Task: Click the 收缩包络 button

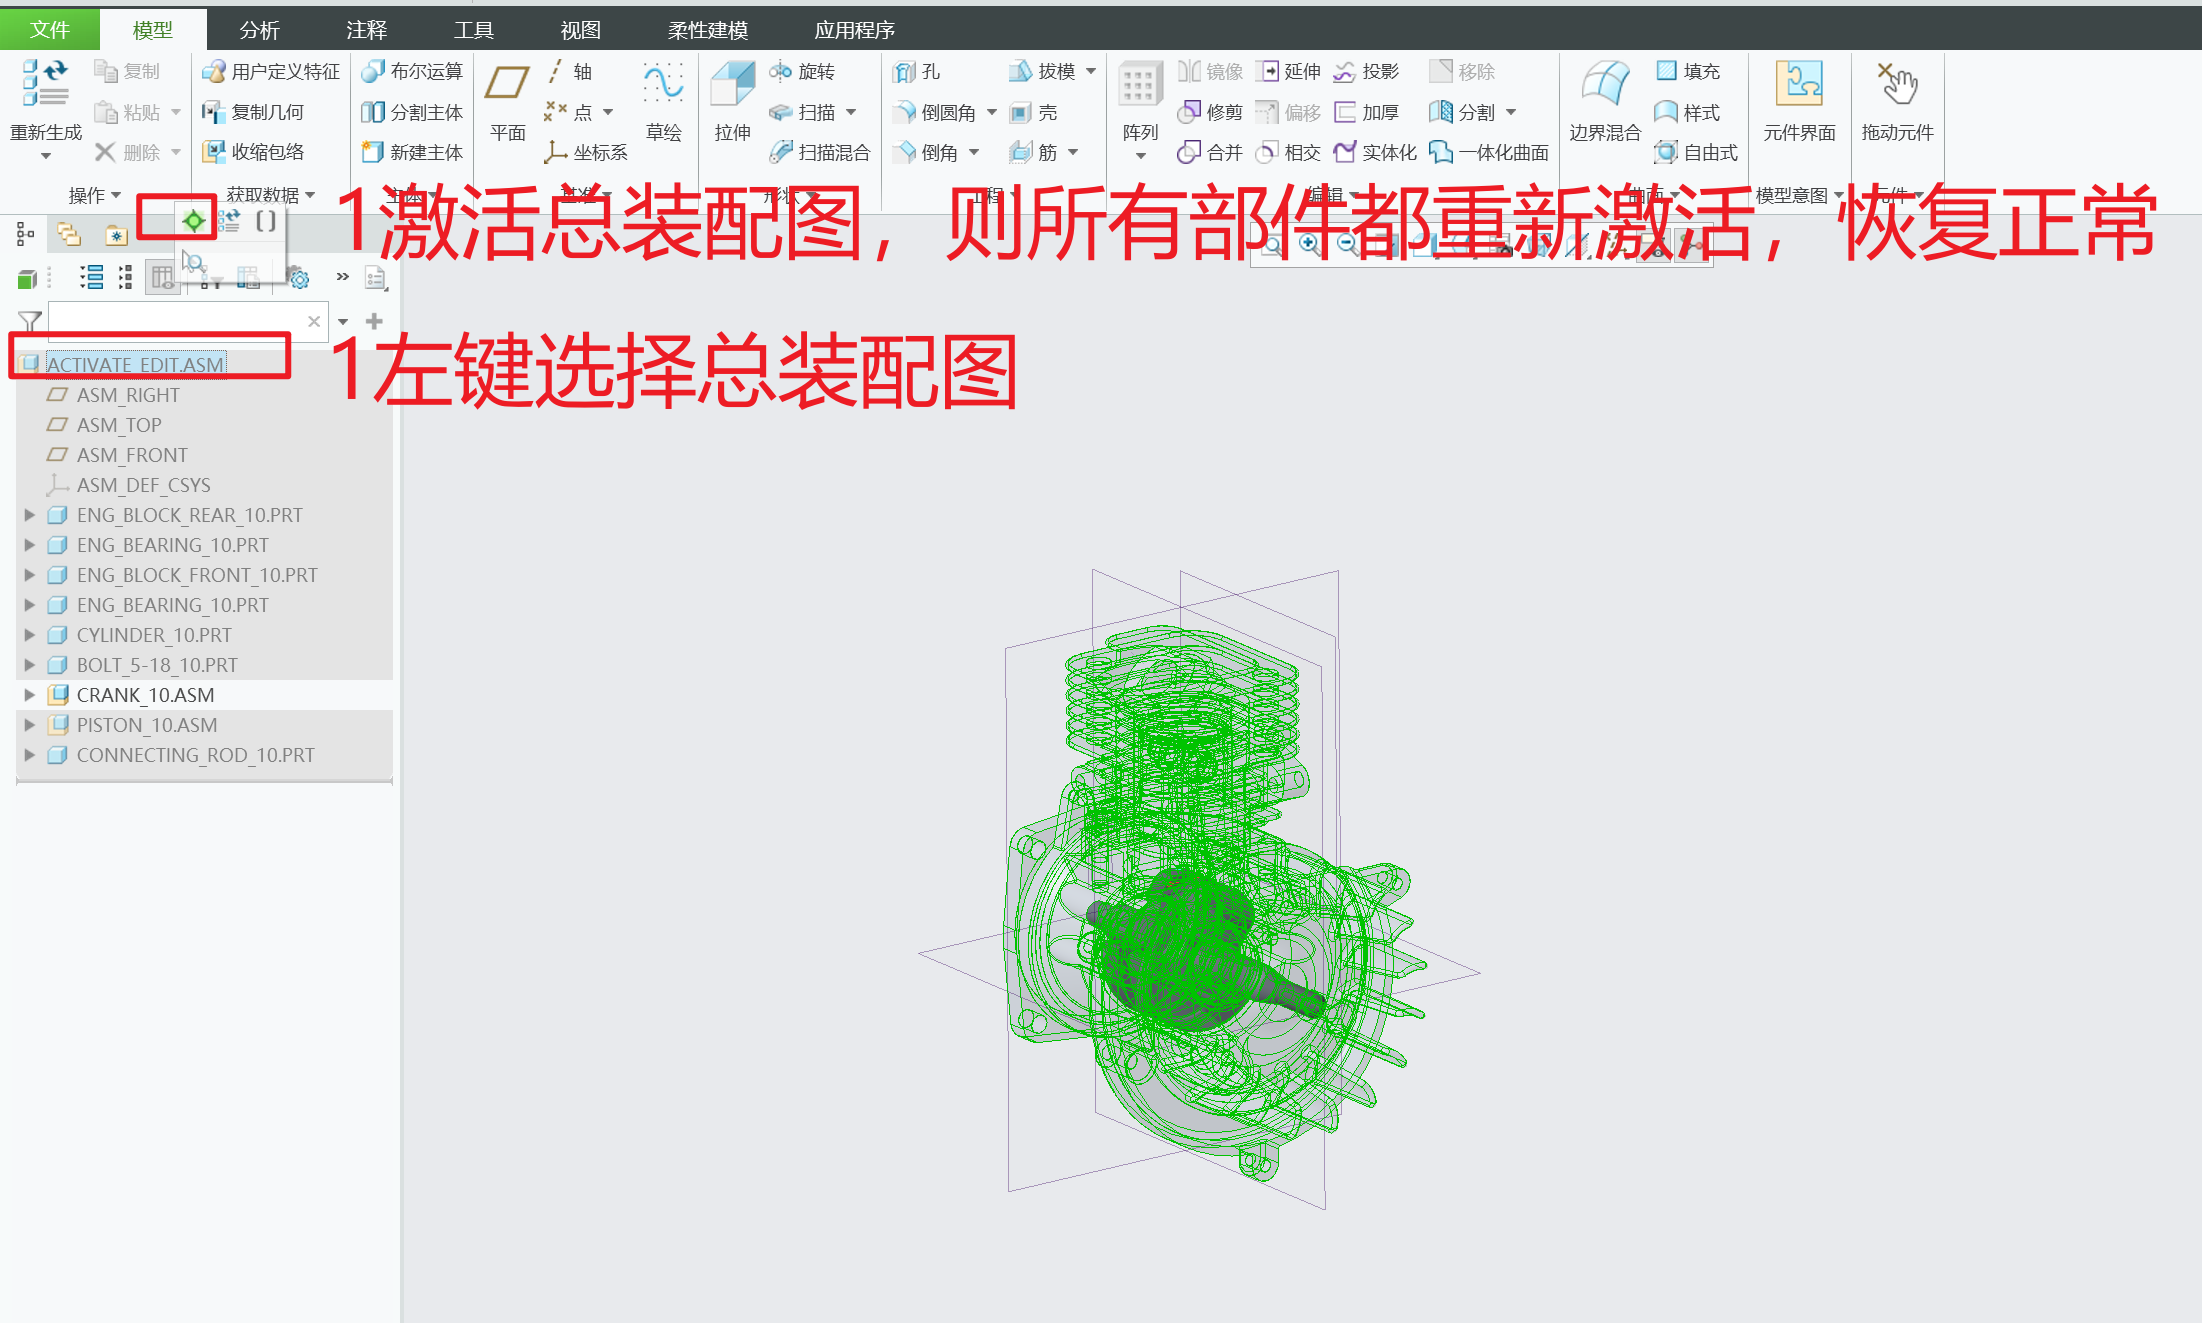Action: click(x=254, y=152)
